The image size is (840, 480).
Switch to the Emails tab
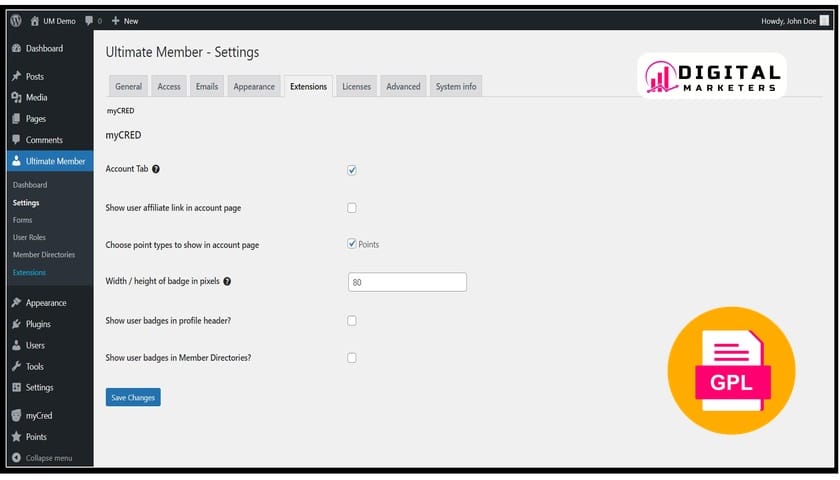(207, 86)
